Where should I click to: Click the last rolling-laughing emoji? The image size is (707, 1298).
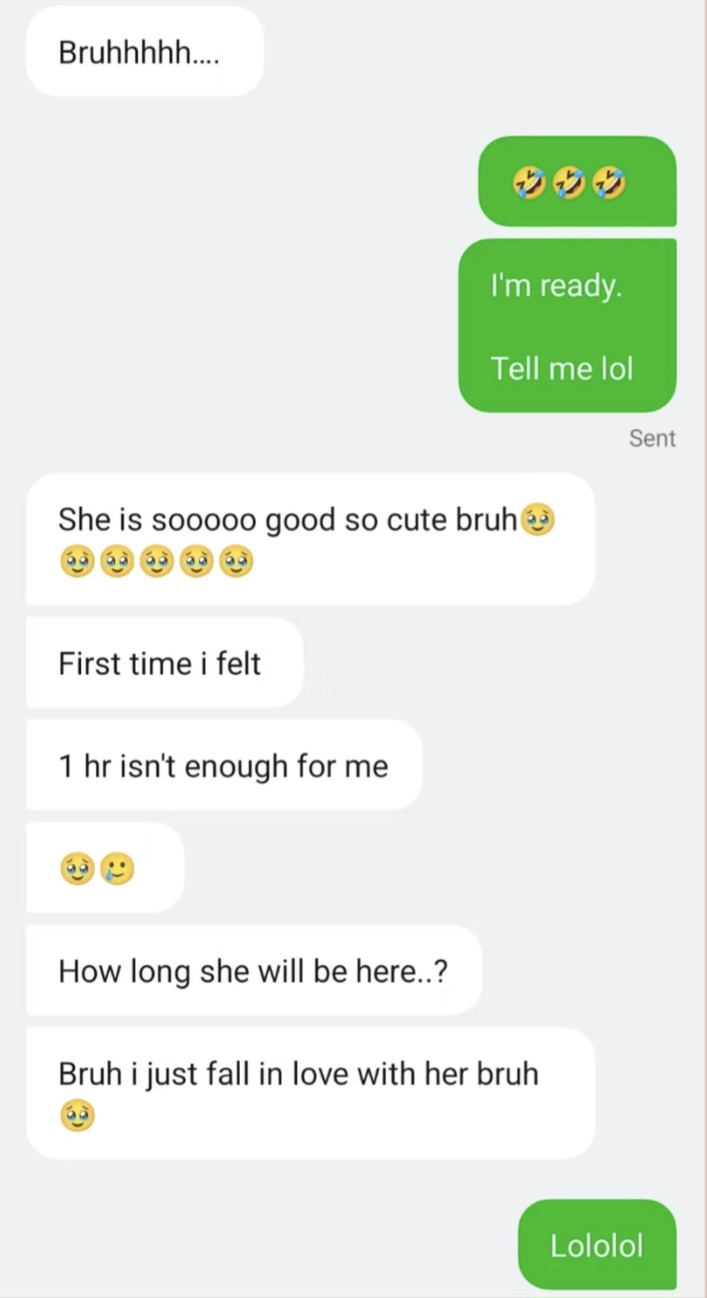pos(608,182)
